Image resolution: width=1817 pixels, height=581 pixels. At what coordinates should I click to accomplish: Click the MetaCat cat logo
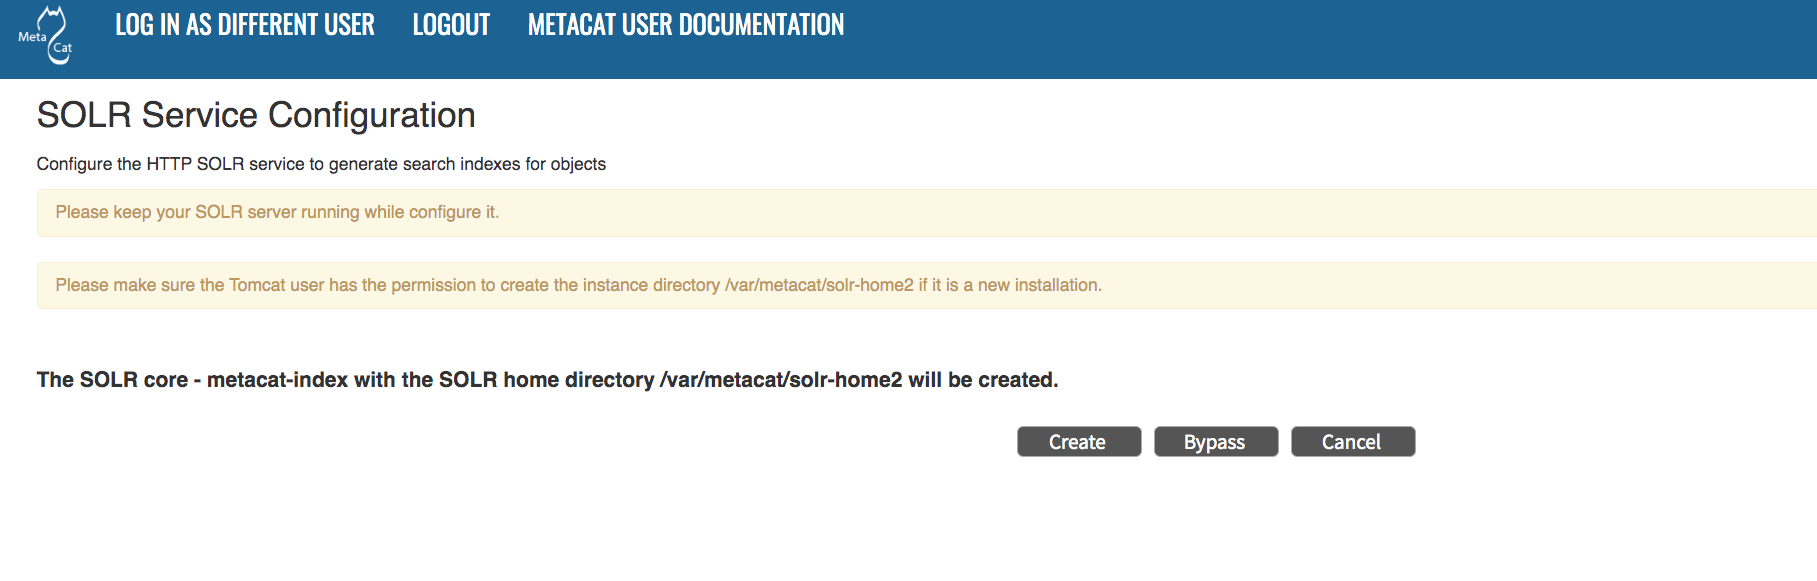pos(47,36)
